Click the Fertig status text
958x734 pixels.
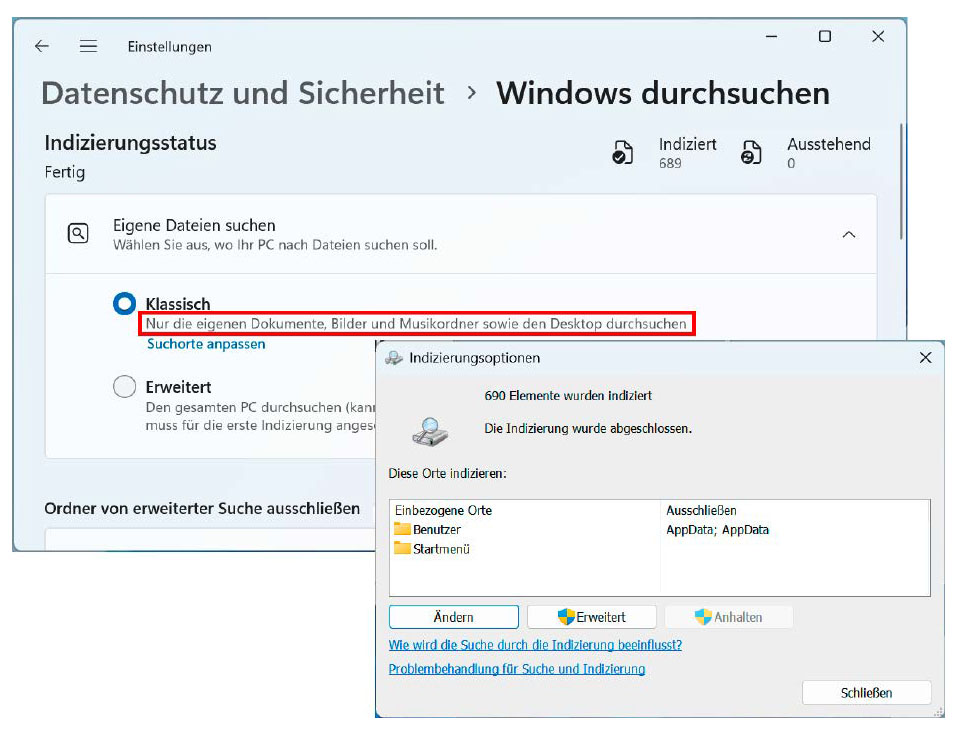click(65, 172)
